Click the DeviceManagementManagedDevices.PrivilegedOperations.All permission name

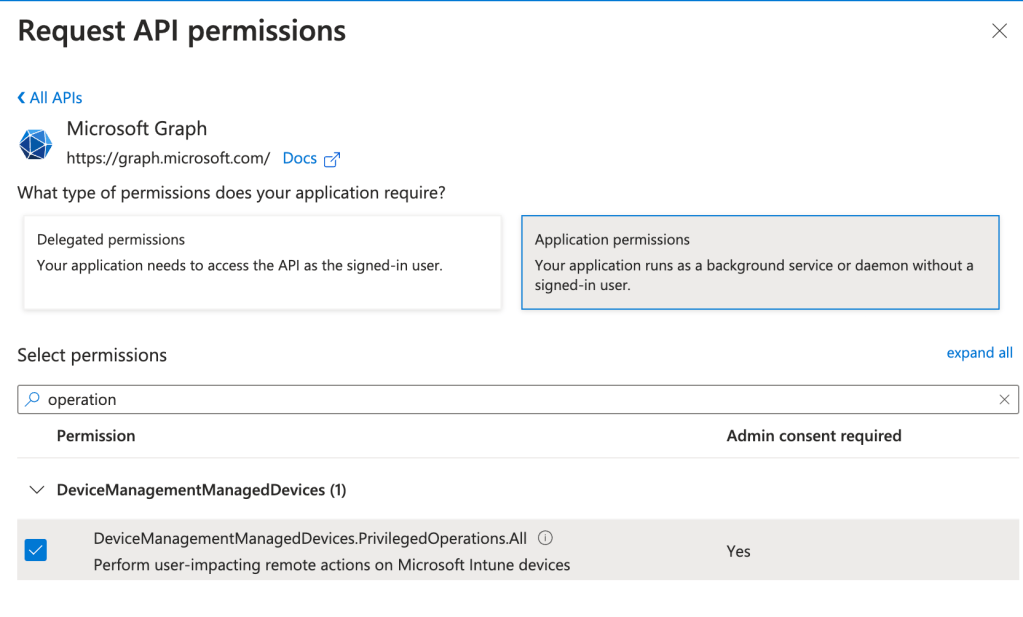coord(310,538)
